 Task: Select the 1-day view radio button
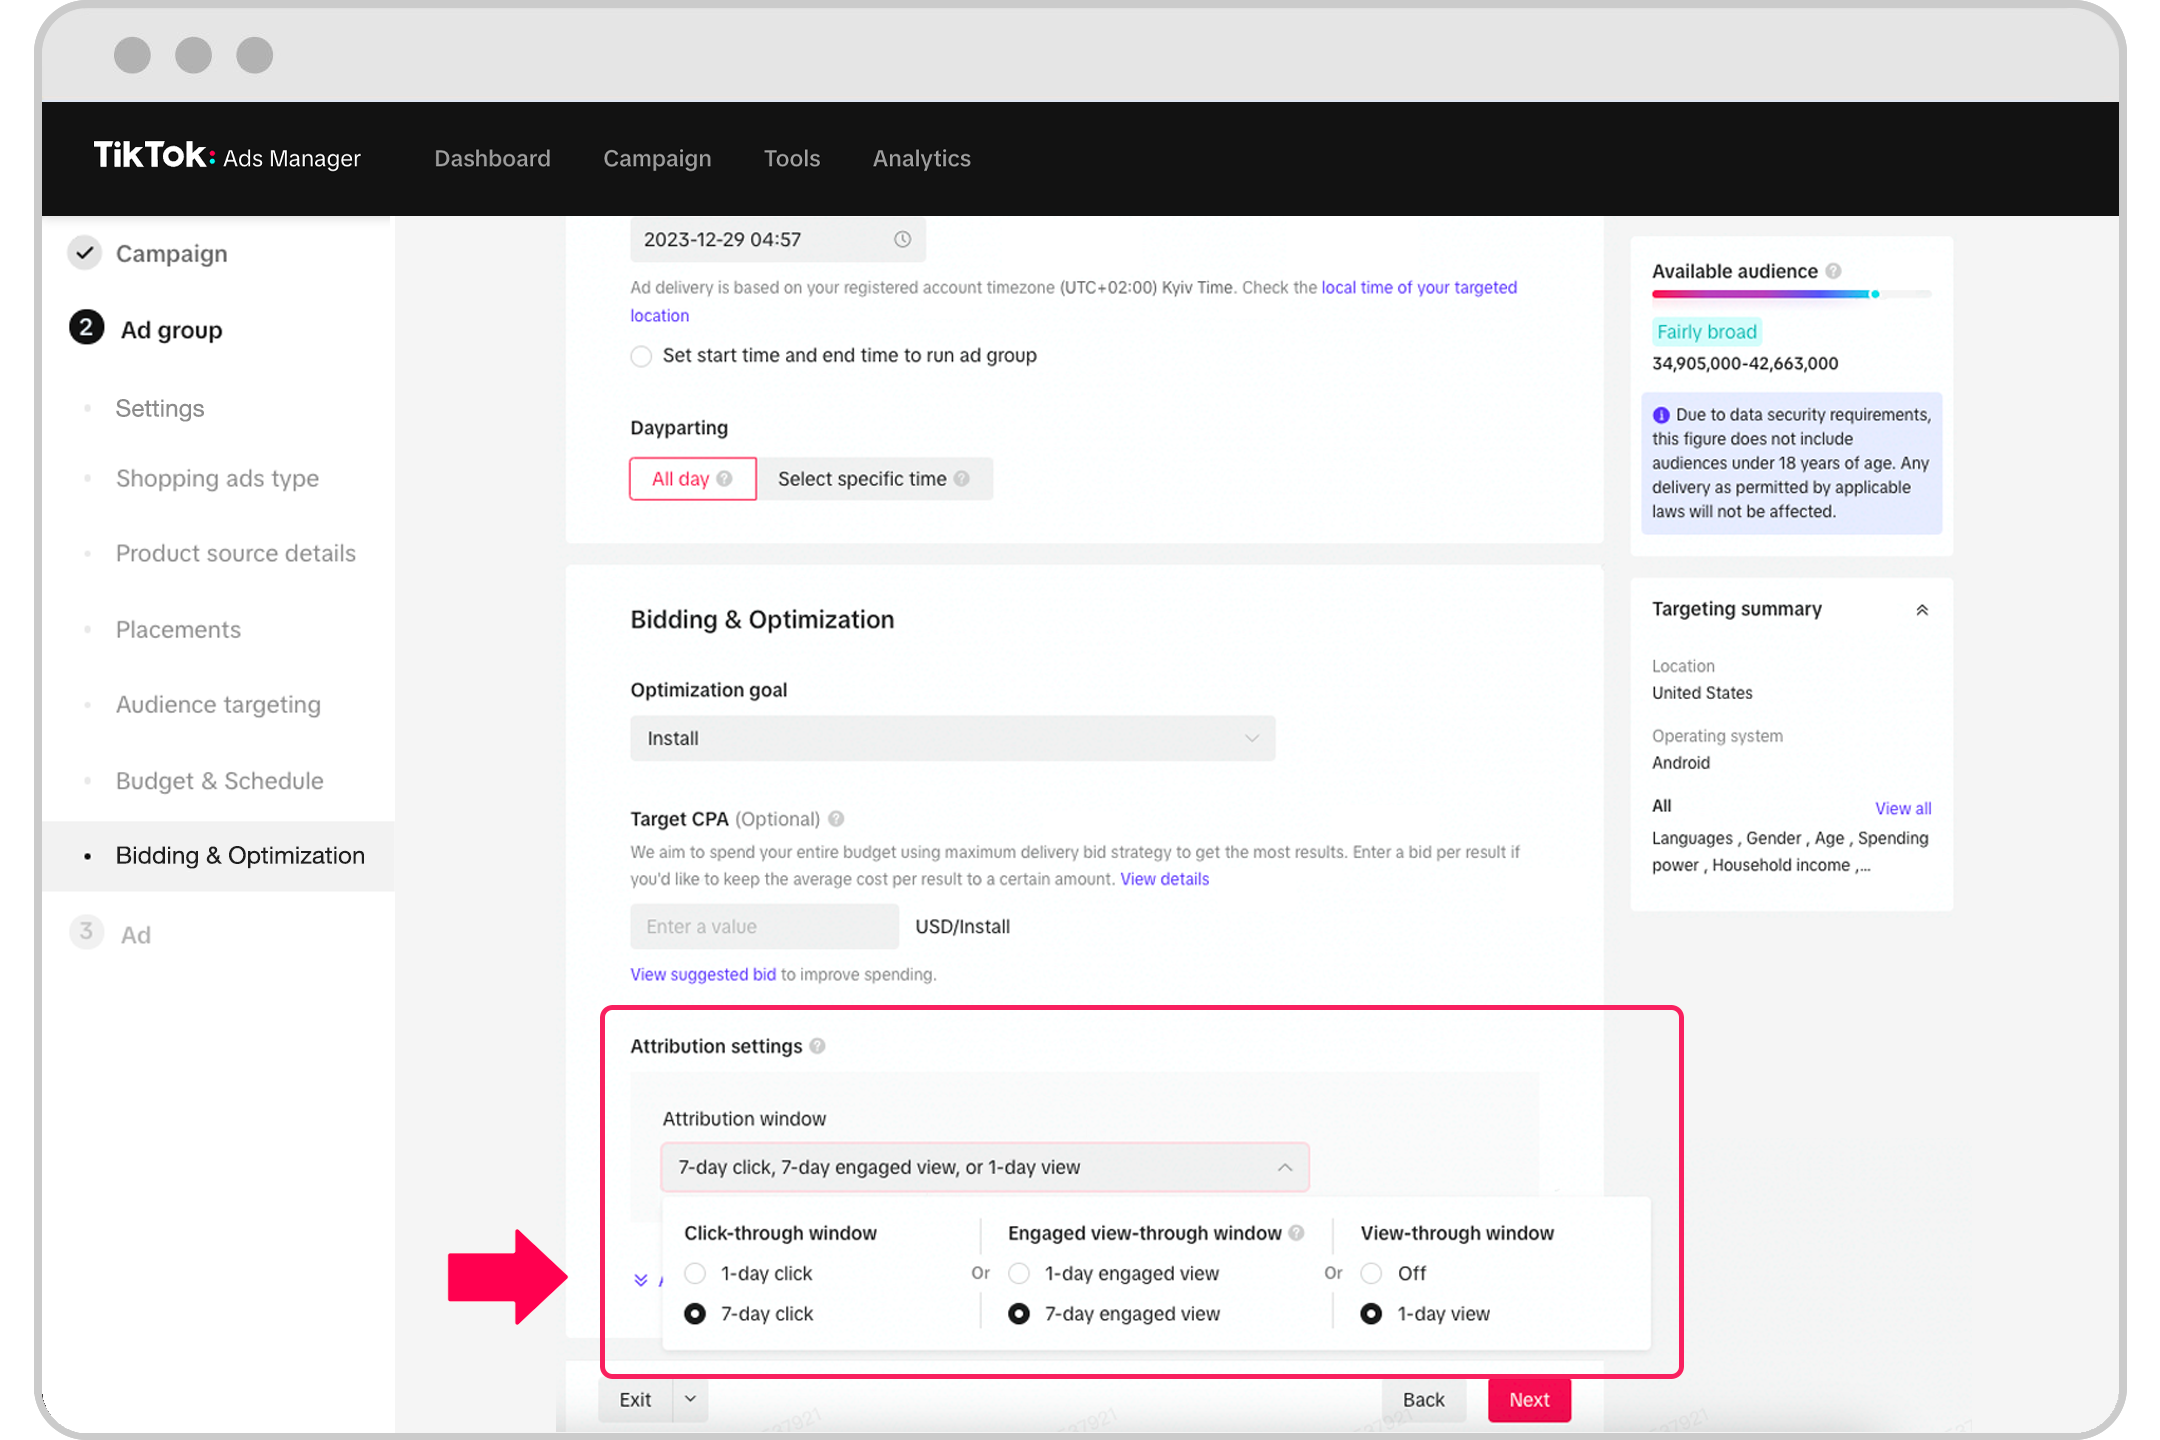1374,1313
